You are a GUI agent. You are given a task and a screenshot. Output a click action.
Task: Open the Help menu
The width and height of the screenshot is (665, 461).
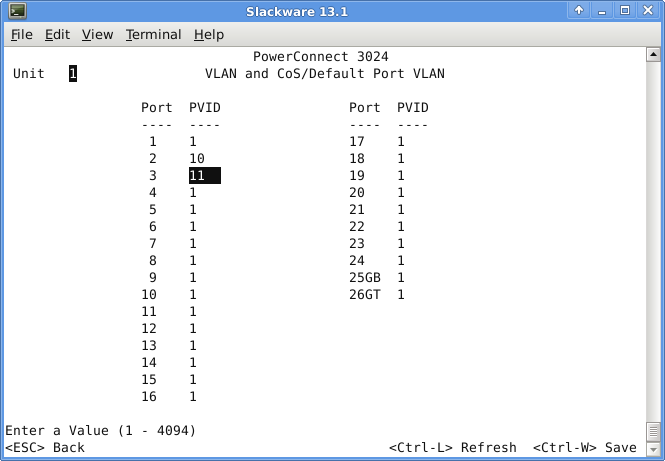pos(209,34)
